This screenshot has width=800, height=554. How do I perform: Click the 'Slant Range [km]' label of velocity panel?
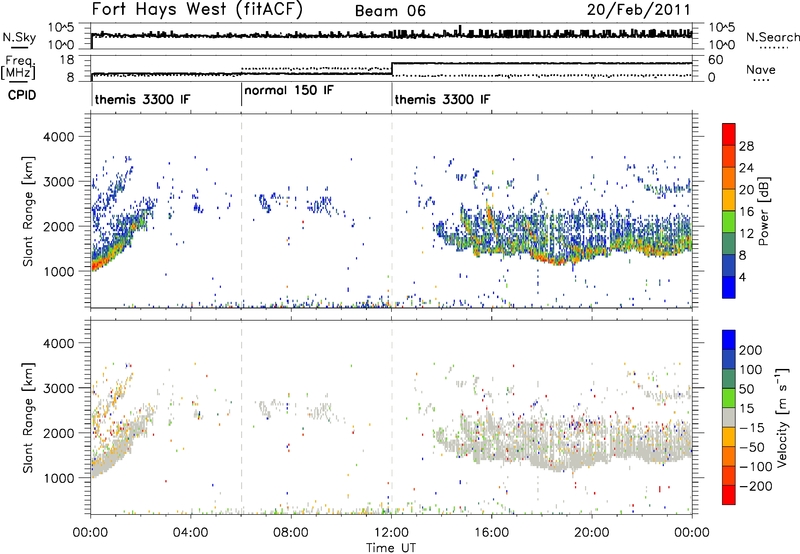[x=28, y=417]
